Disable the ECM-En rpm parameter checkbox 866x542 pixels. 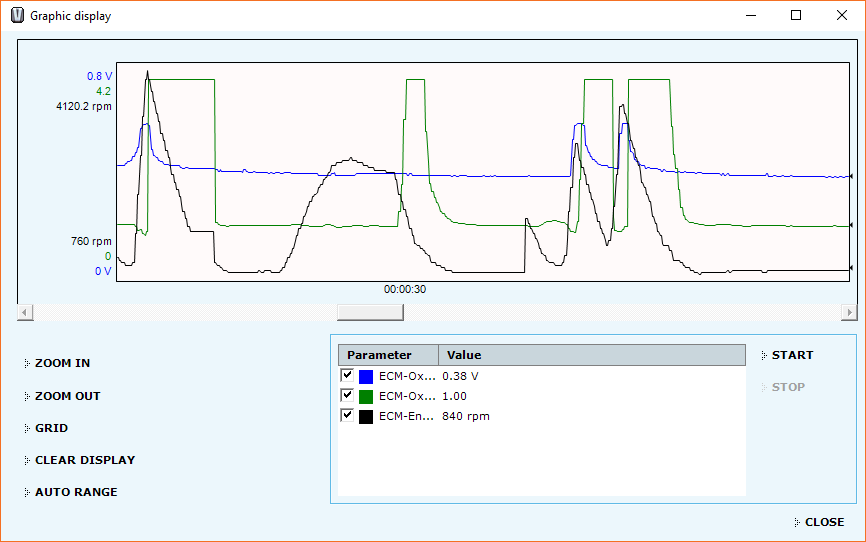(x=347, y=415)
